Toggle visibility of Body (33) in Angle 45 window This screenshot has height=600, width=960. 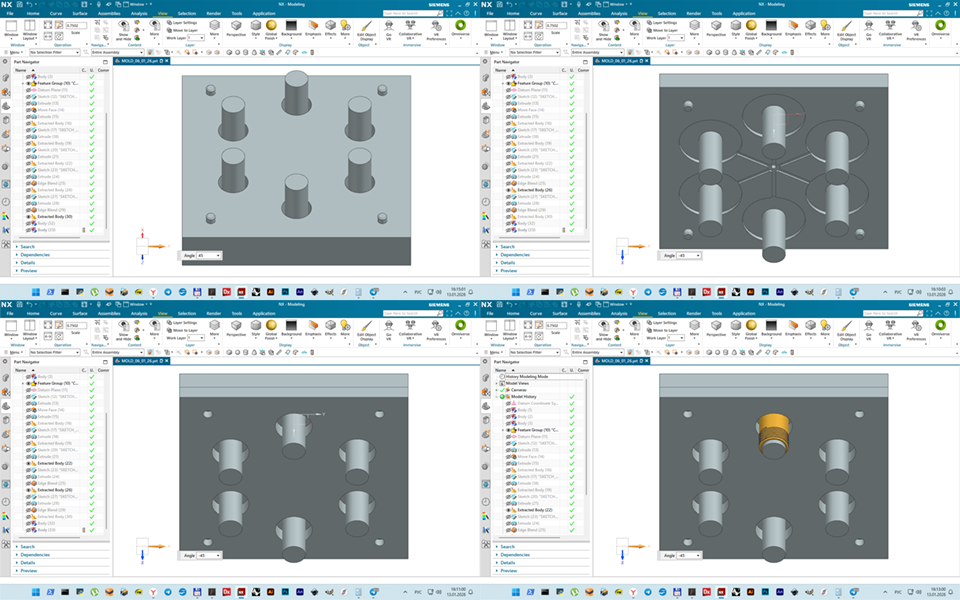pos(28,230)
